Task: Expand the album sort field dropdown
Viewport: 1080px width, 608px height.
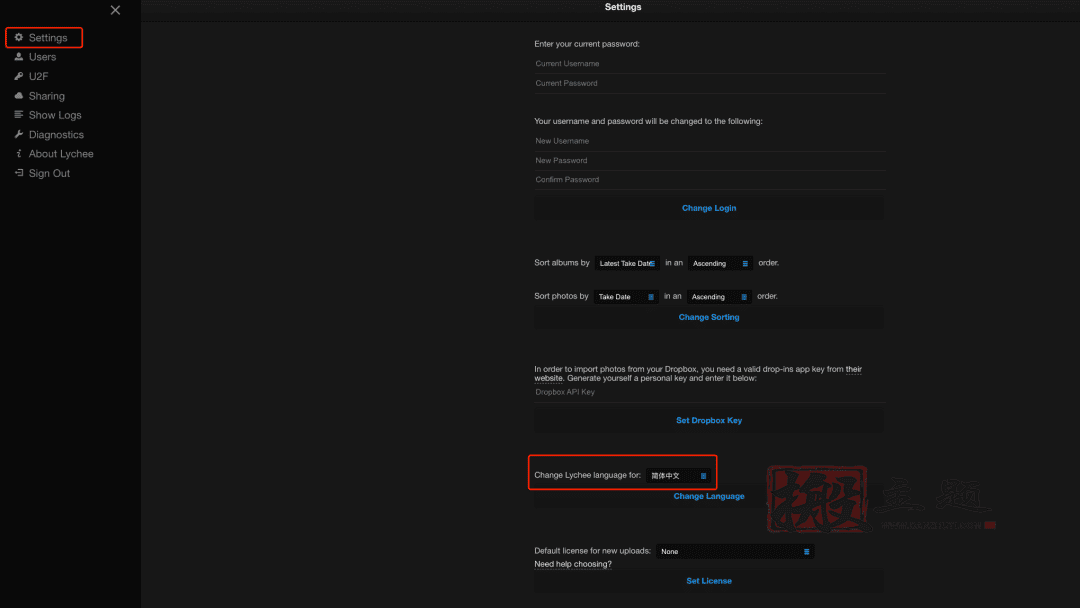Action: [x=627, y=263]
